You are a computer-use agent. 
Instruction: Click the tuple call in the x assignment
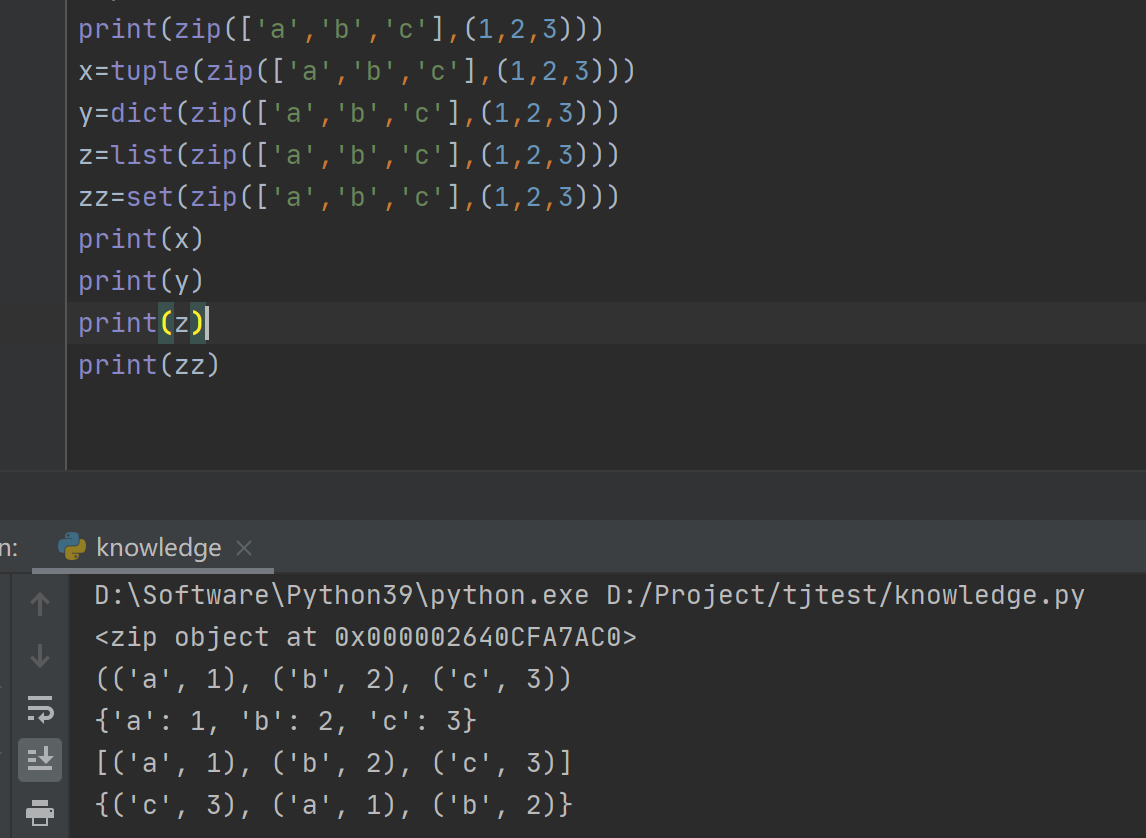[x=150, y=70]
